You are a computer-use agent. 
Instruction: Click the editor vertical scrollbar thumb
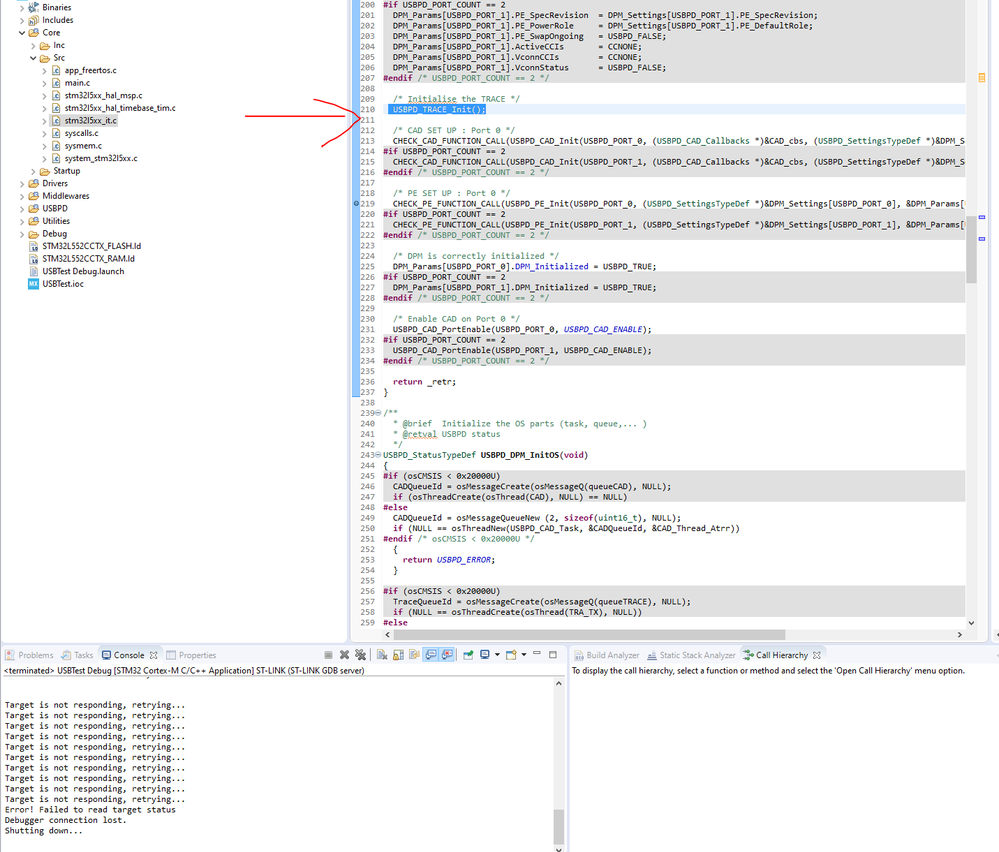[x=971, y=249]
